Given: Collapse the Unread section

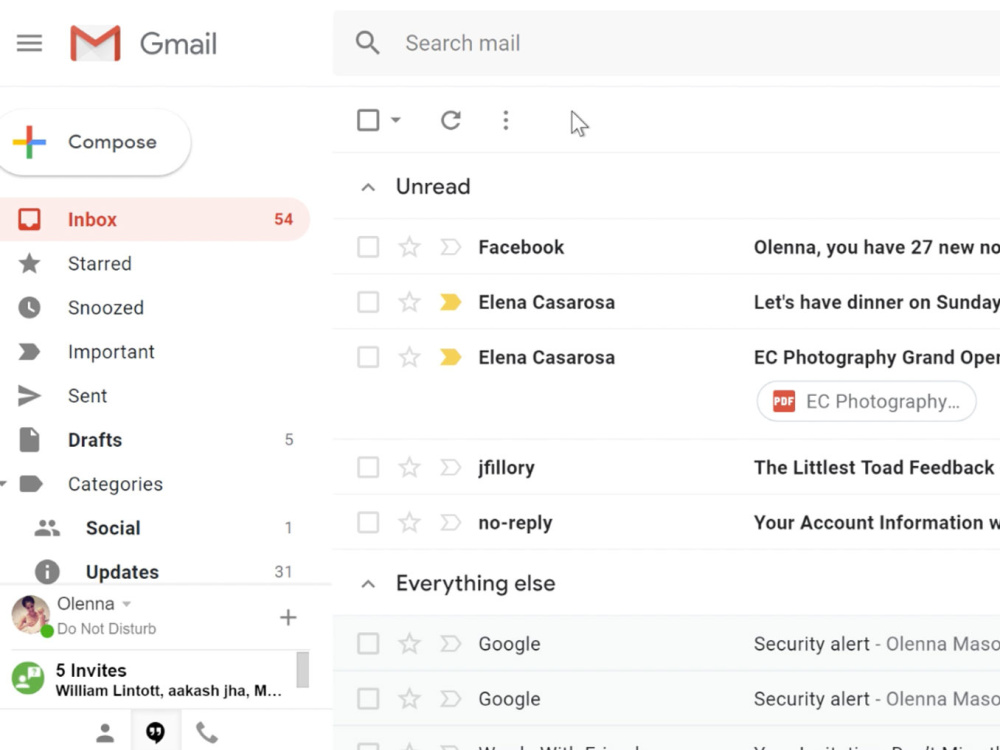Looking at the screenshot, I should [x=368, y=188].
